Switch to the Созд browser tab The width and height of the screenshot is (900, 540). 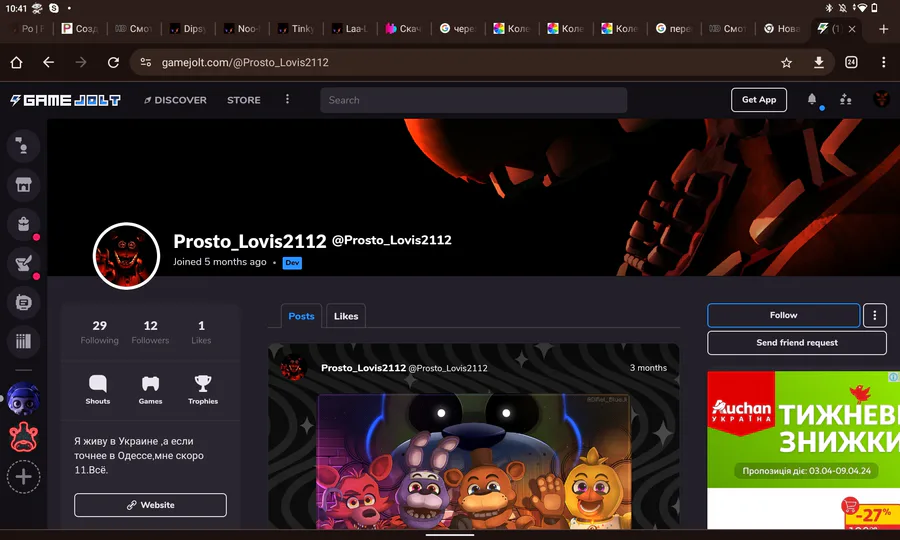point(80,29)
